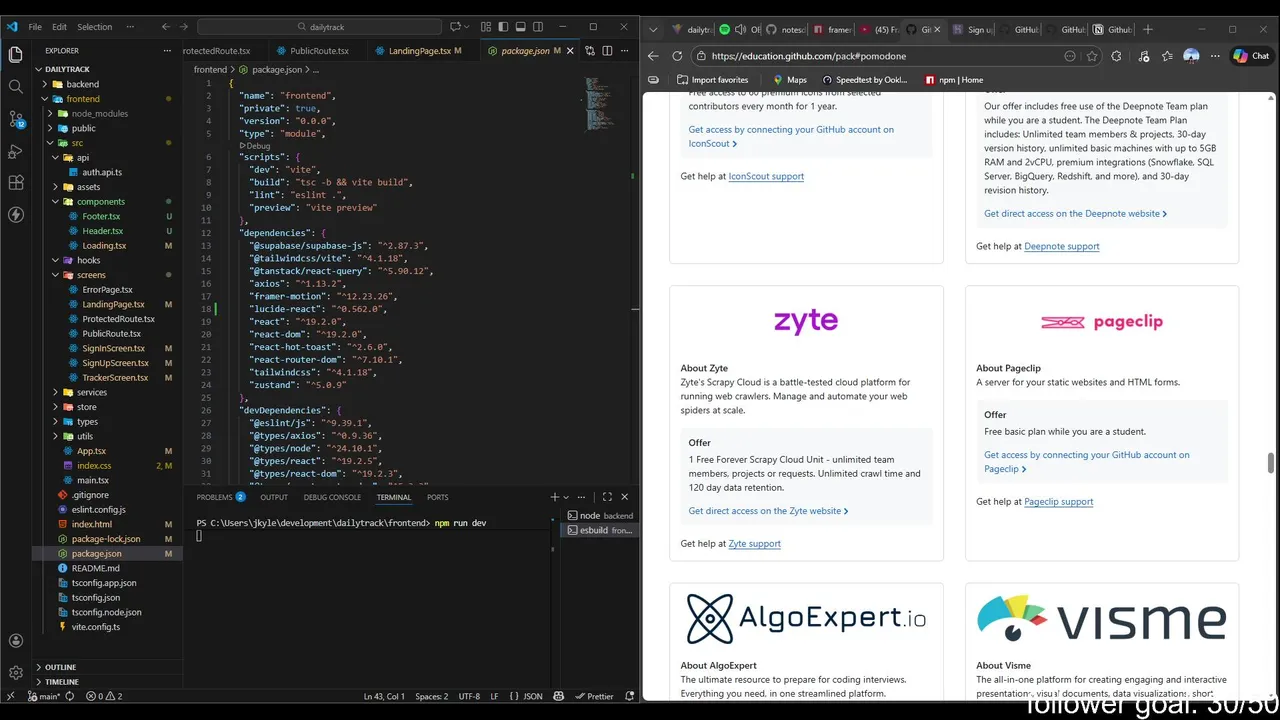
Task: Expand the hooks folder
Action: point(88,260)
